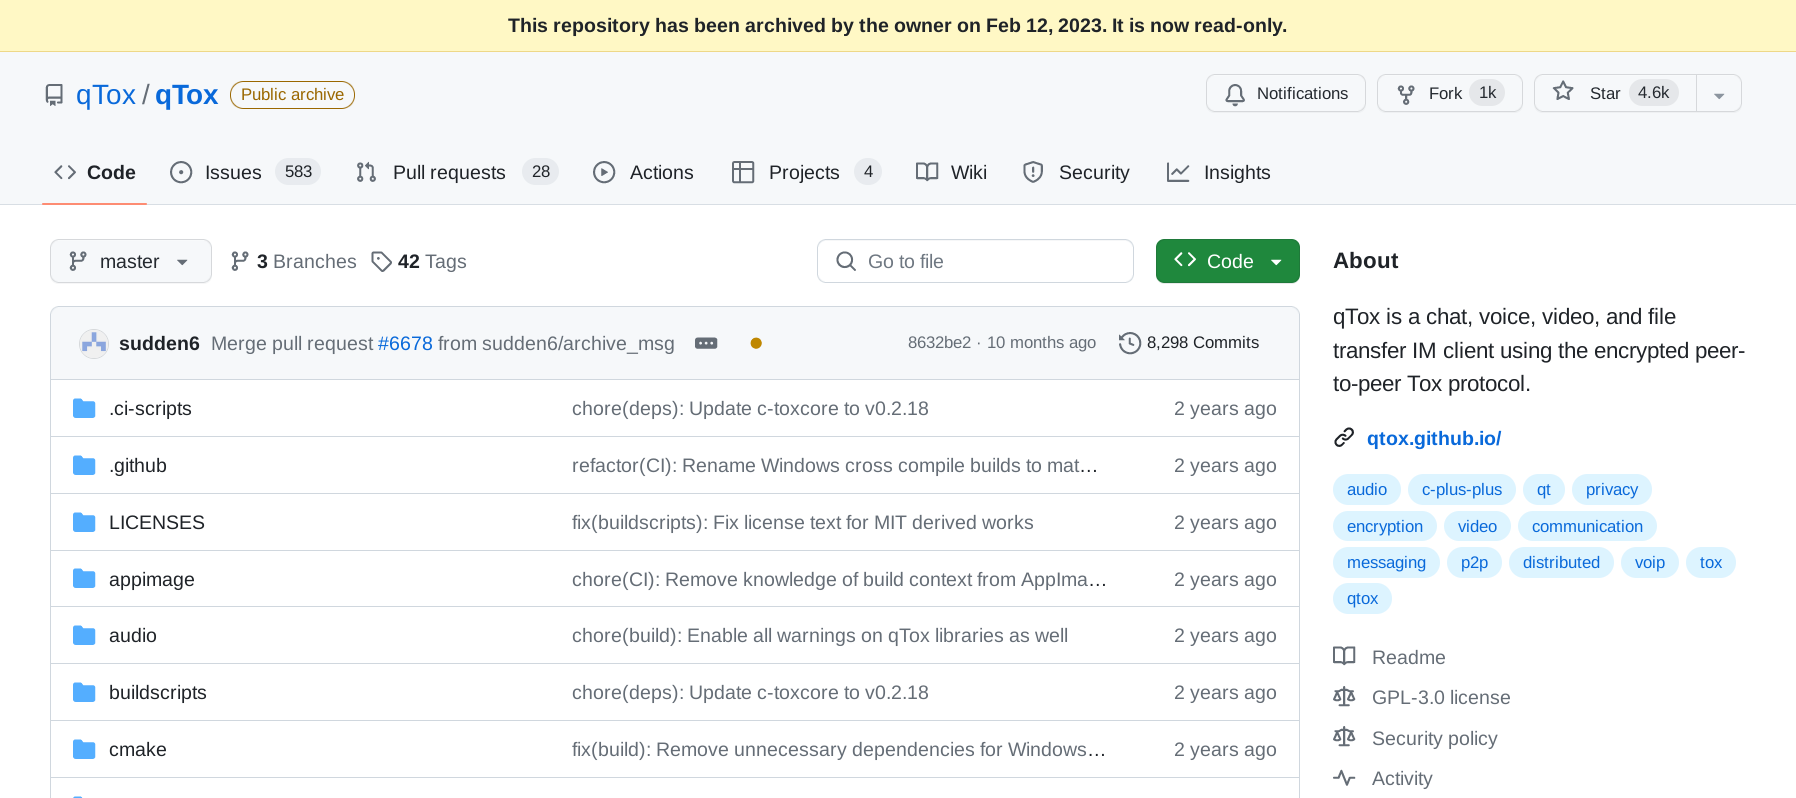Select the video topic tag

point(1477,526)
